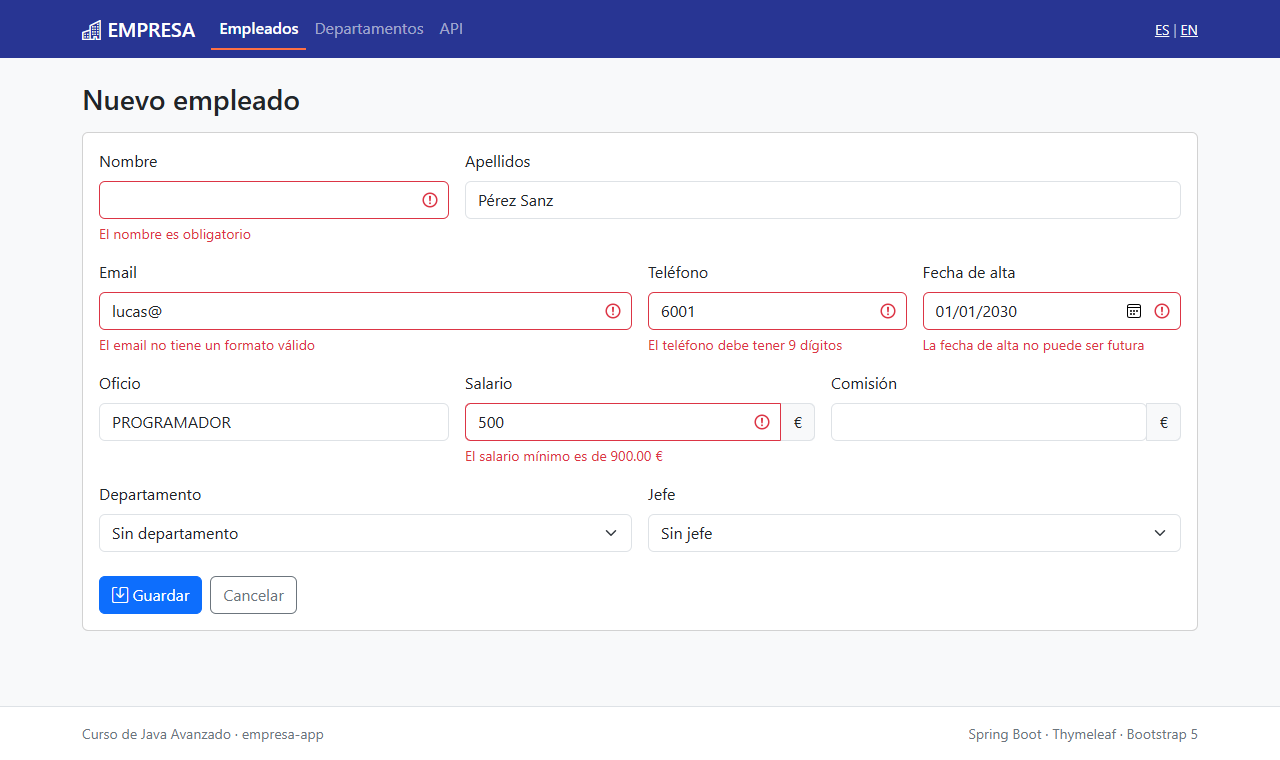Switch language to EN
1280x760 pixels.
(1189, 30)
